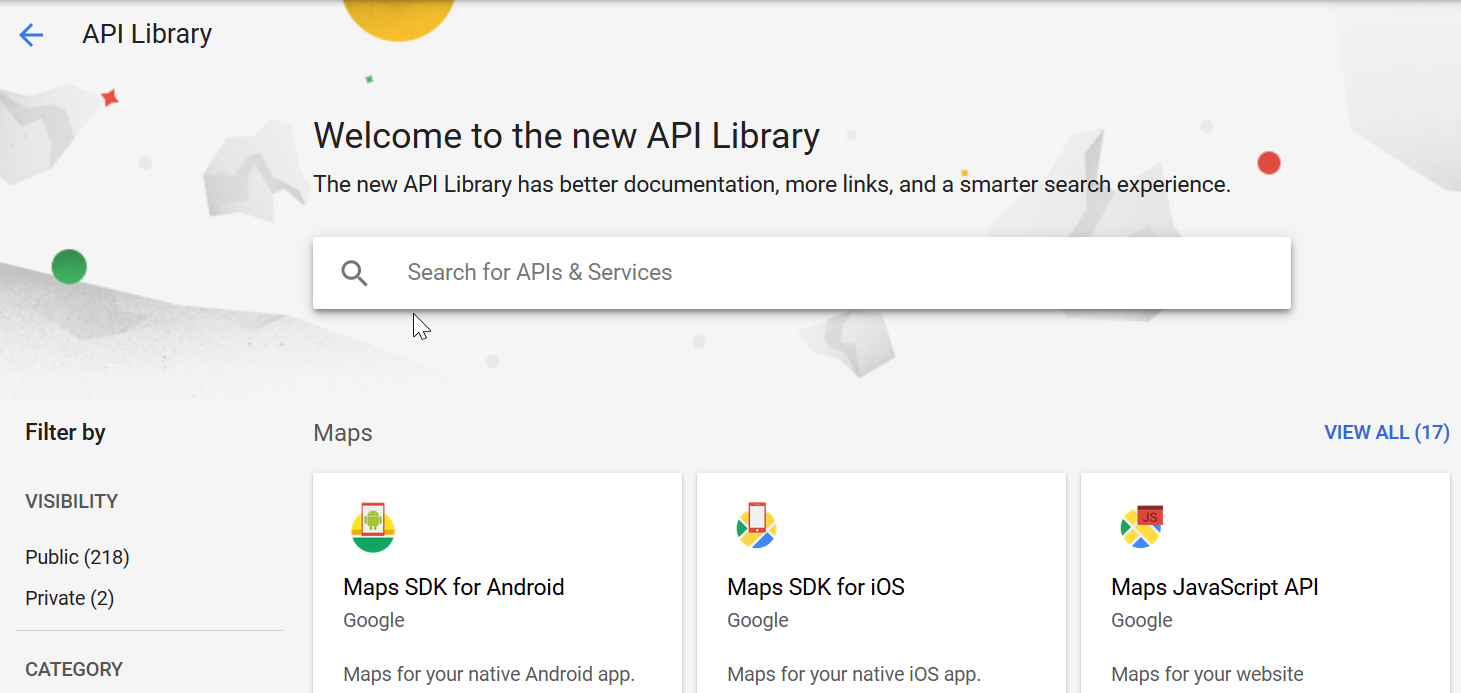This screenshot has width=1461, height=693.
Task: Open the Maps SDK for iOS title
Action: 816,587
